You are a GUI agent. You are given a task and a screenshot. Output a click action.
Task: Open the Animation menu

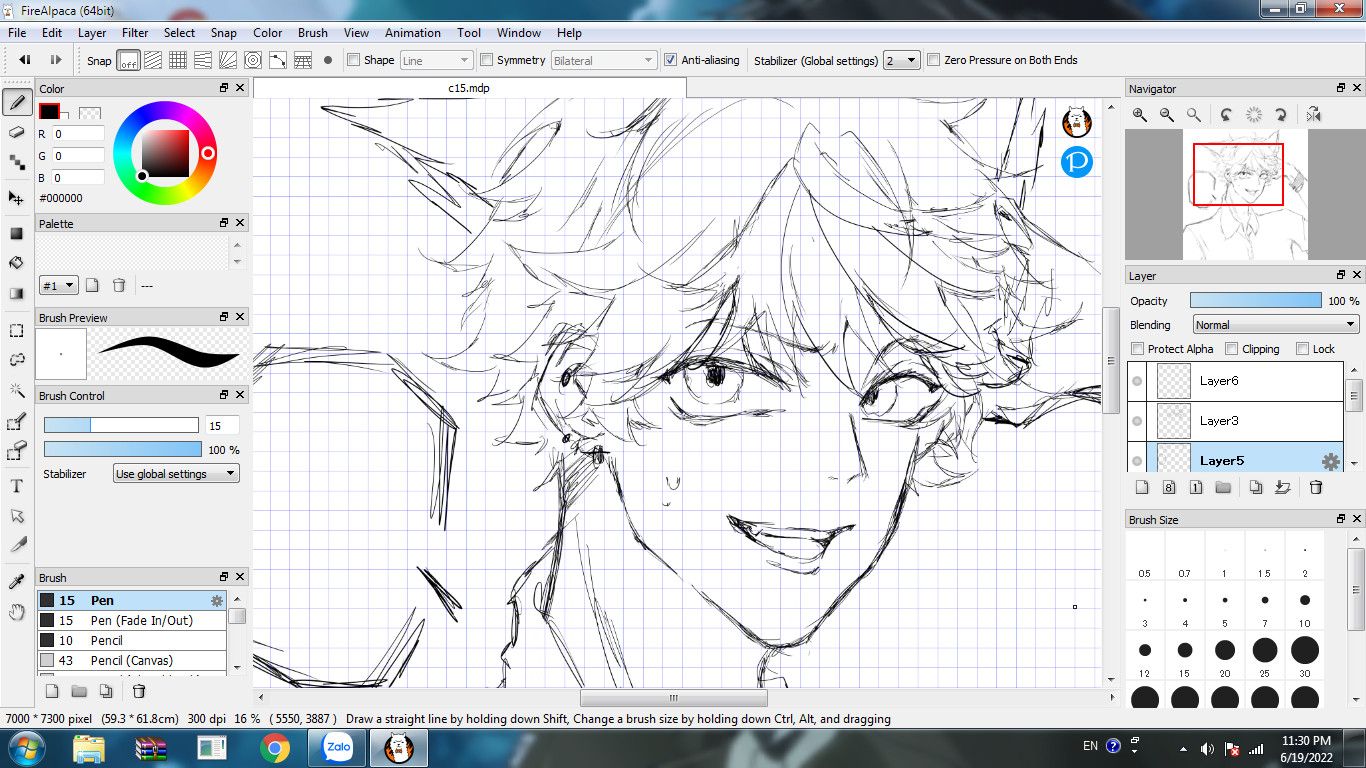(412, 33)
